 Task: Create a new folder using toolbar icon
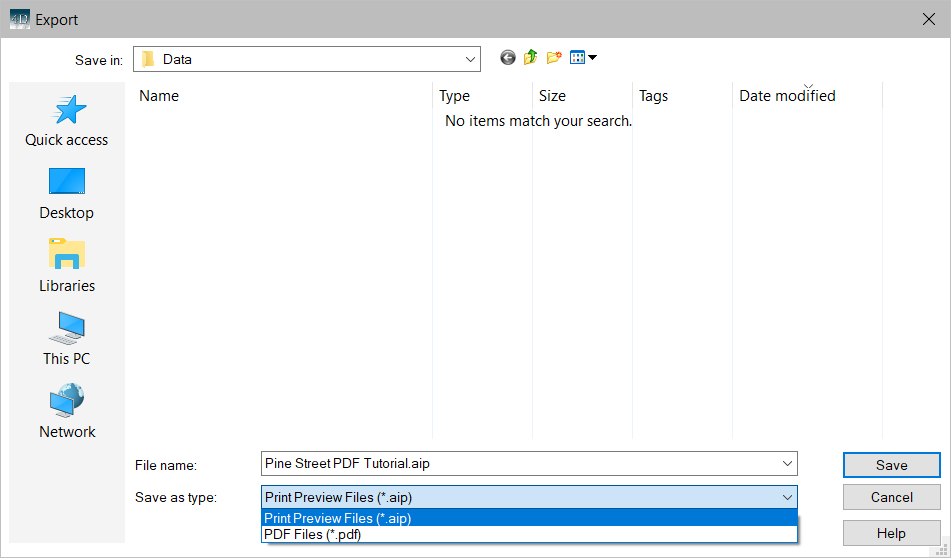[x=554, y=58]
